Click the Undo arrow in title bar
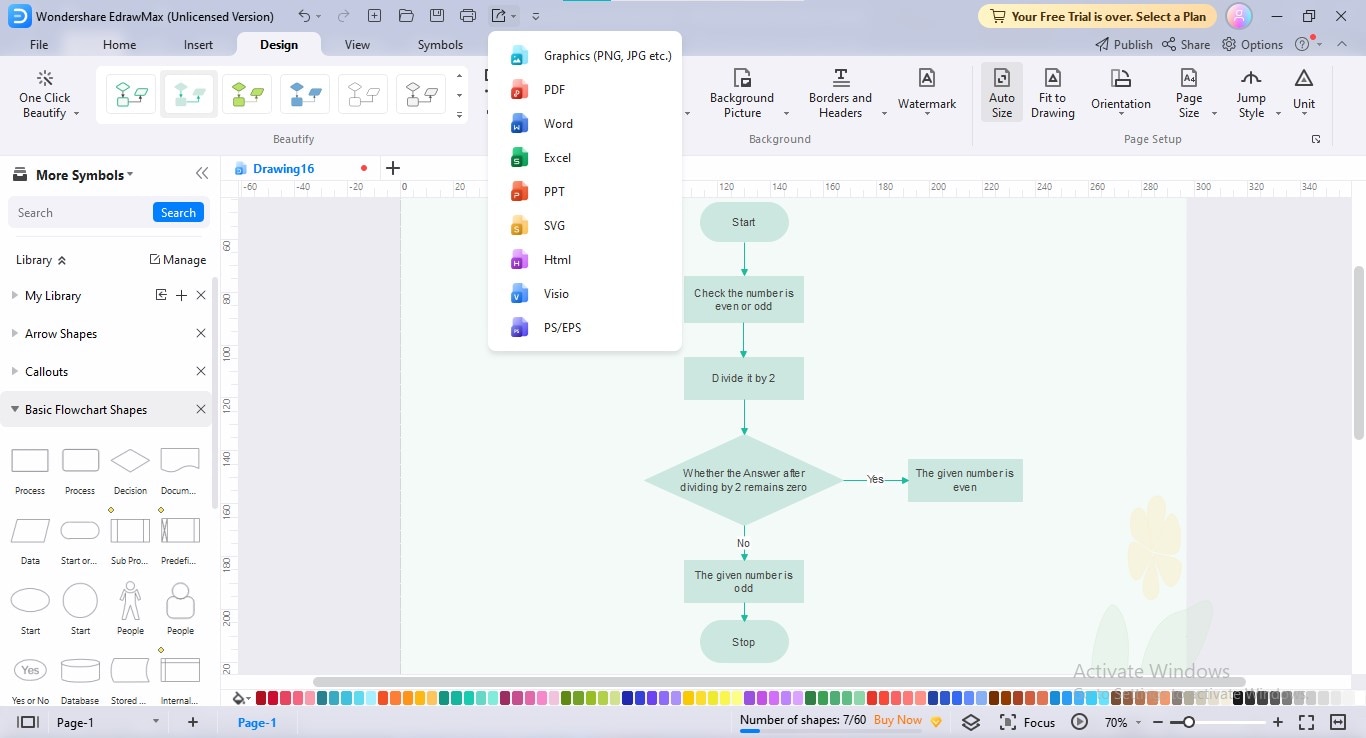The height and width of the screenshot is (738, 1366). tap(305, 16)
